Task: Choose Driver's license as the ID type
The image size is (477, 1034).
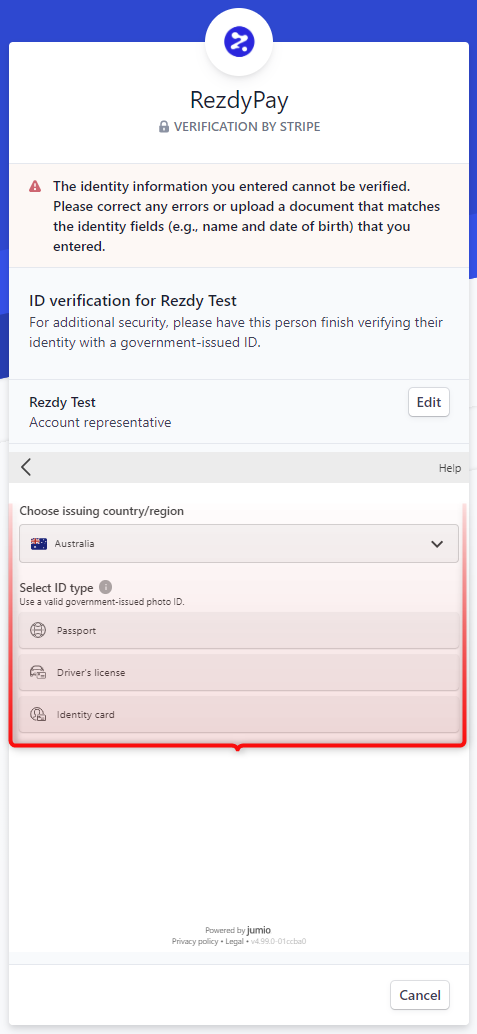Action: coord(239,673)
